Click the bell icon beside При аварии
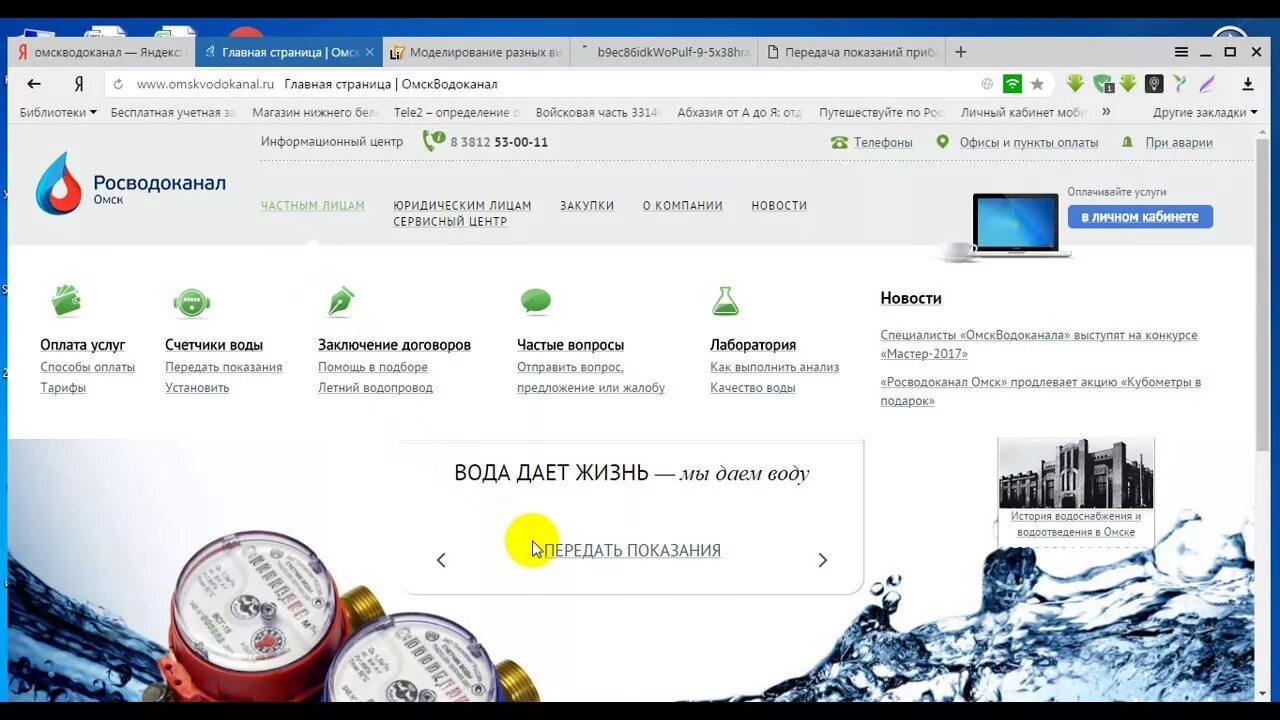The image size is (1280, 720). tap(1127, 142)
